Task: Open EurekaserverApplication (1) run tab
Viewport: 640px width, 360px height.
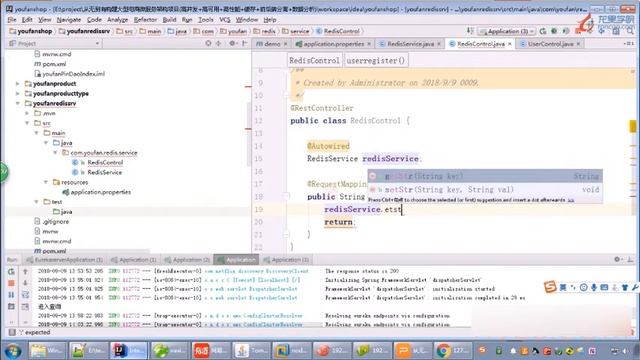Action: coord(64,260)
